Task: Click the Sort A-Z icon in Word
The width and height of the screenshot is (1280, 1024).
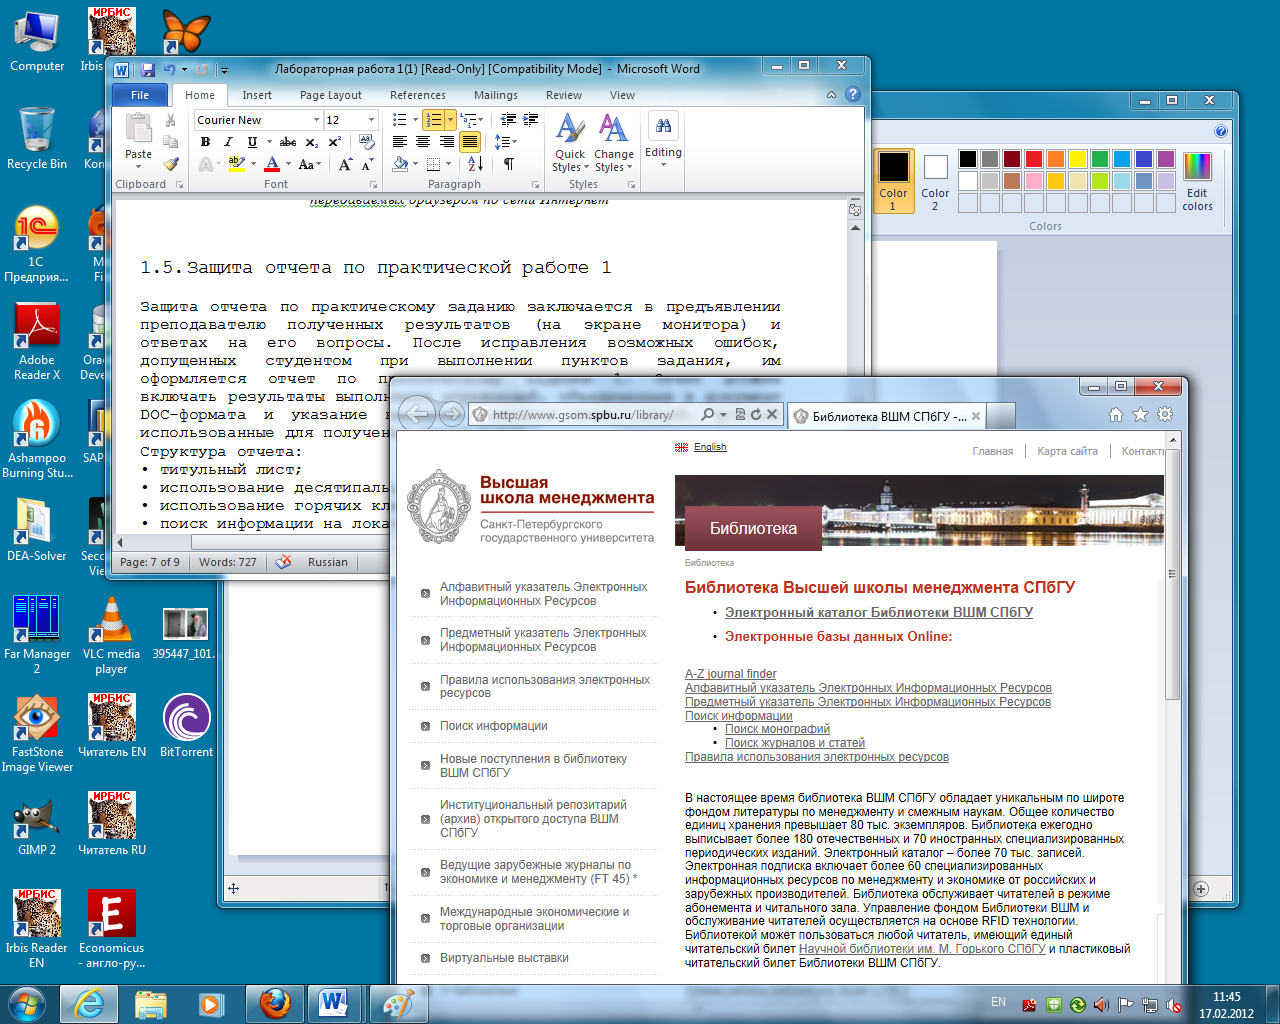Action: [x=476, y=164]
